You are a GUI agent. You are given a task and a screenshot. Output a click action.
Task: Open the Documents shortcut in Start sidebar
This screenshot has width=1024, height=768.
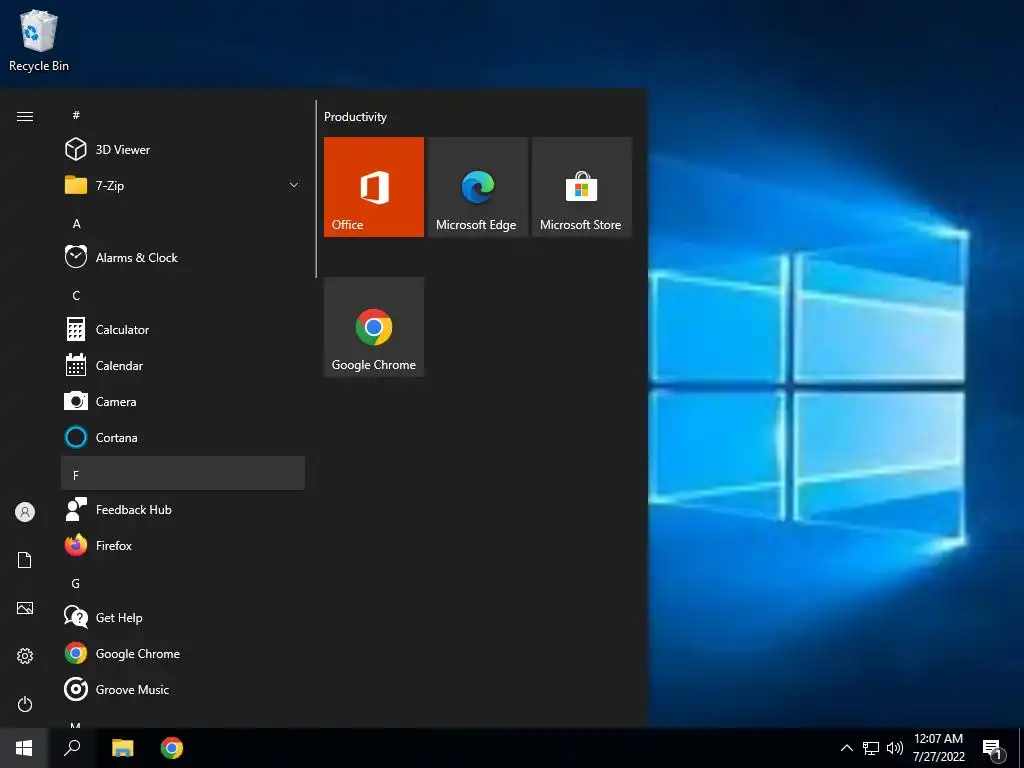pos(25,560)
